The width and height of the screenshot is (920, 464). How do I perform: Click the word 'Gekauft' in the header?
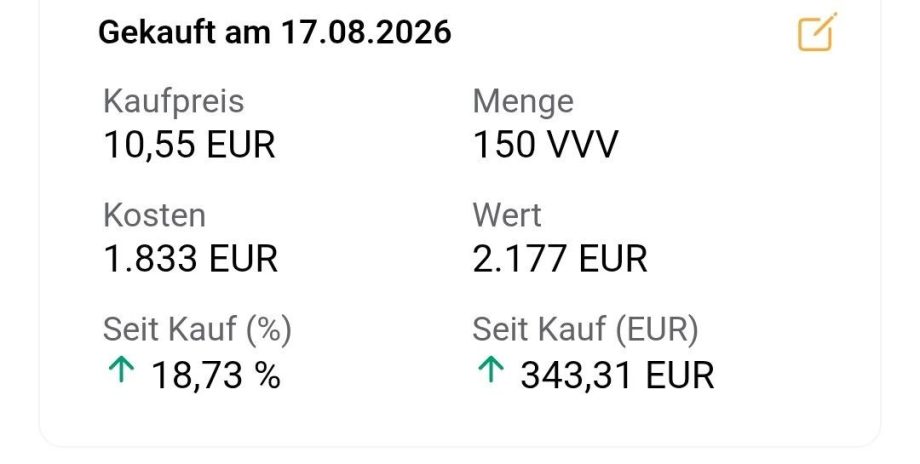click(157, 32)
